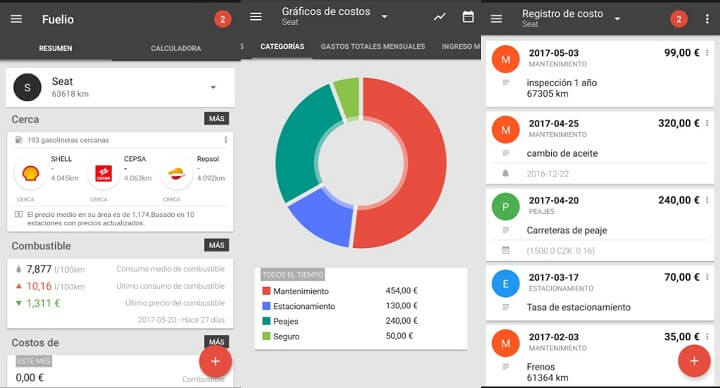Switch to the Calculadora tab

[176, 48]
